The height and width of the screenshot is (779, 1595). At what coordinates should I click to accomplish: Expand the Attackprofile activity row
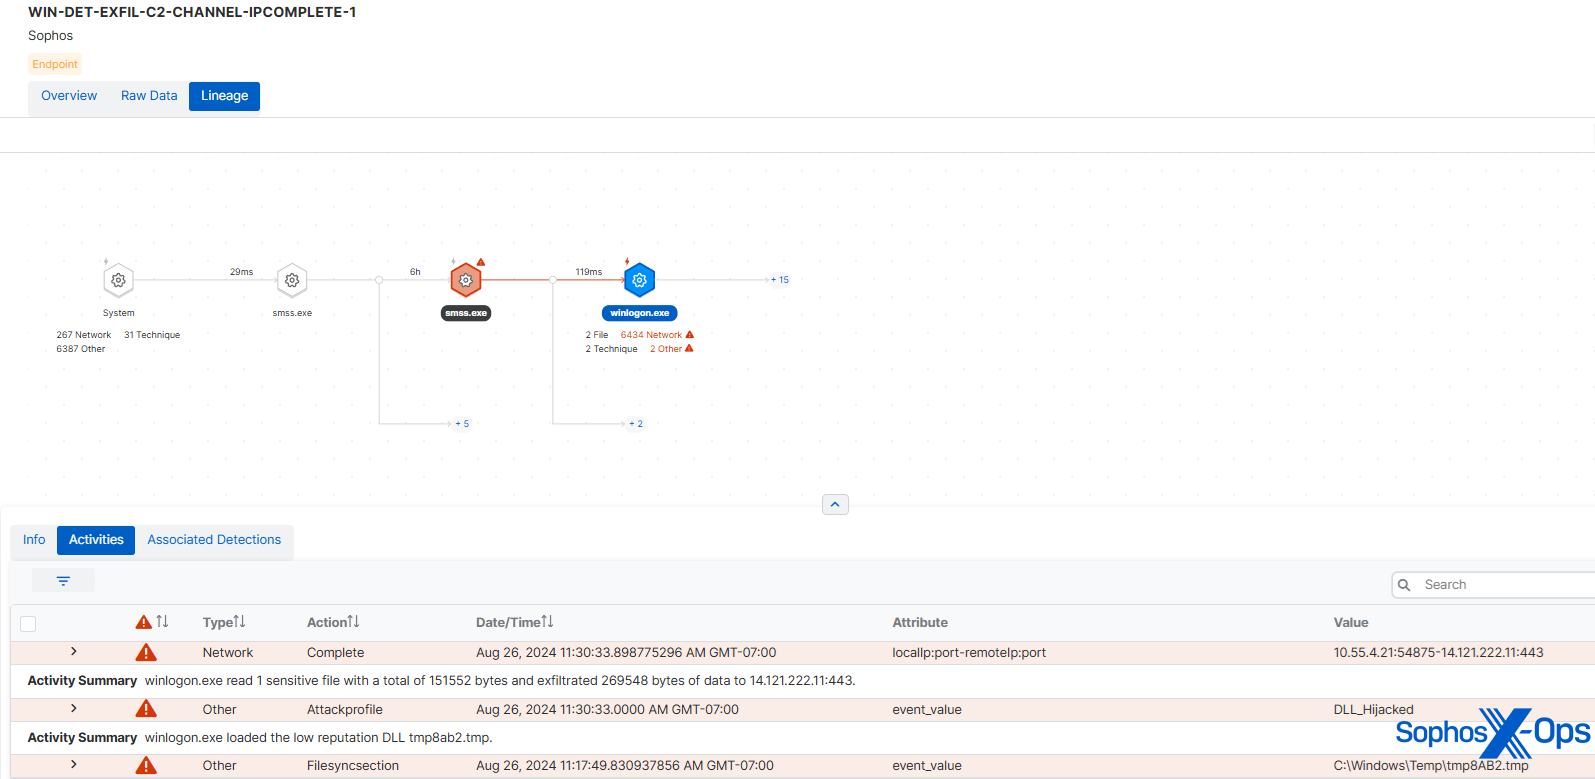(74, 709)
